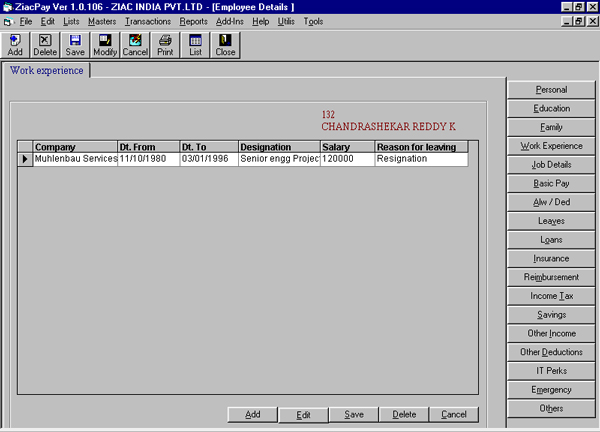Open the IT Perks section
600x432 pixels.
click(x=551, y=371)
